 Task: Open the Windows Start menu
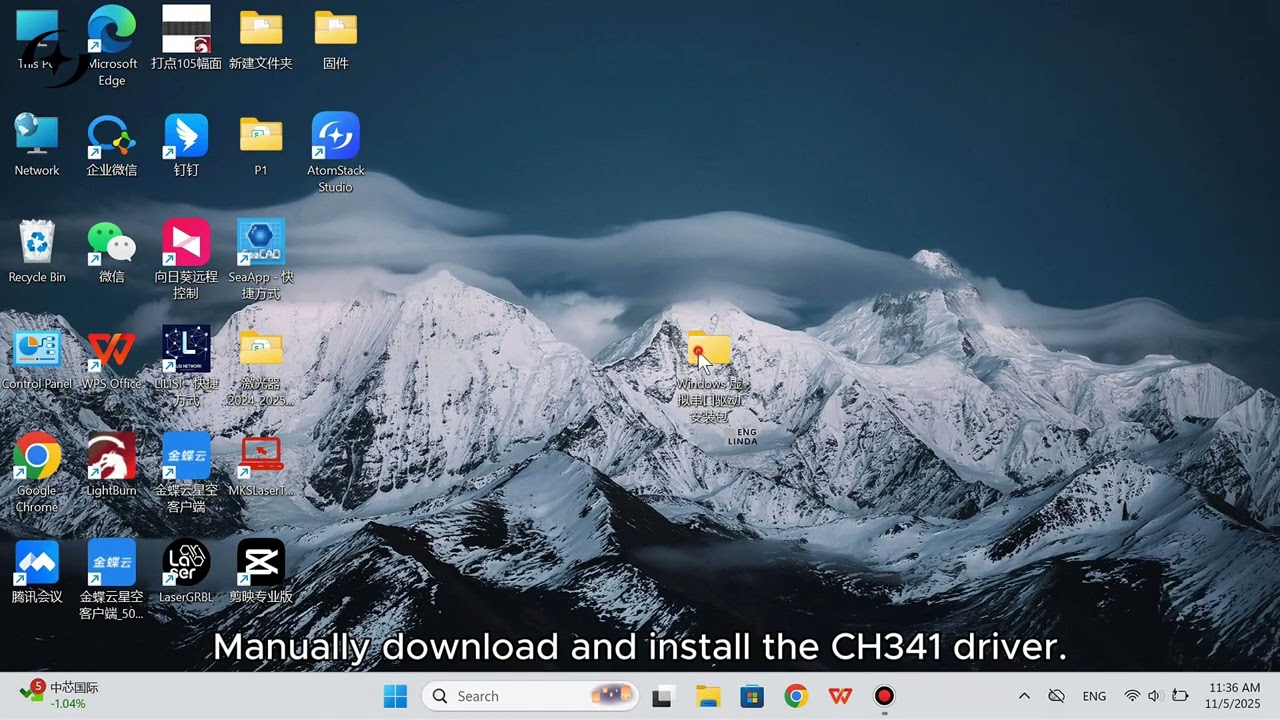[x=396, y=696]
